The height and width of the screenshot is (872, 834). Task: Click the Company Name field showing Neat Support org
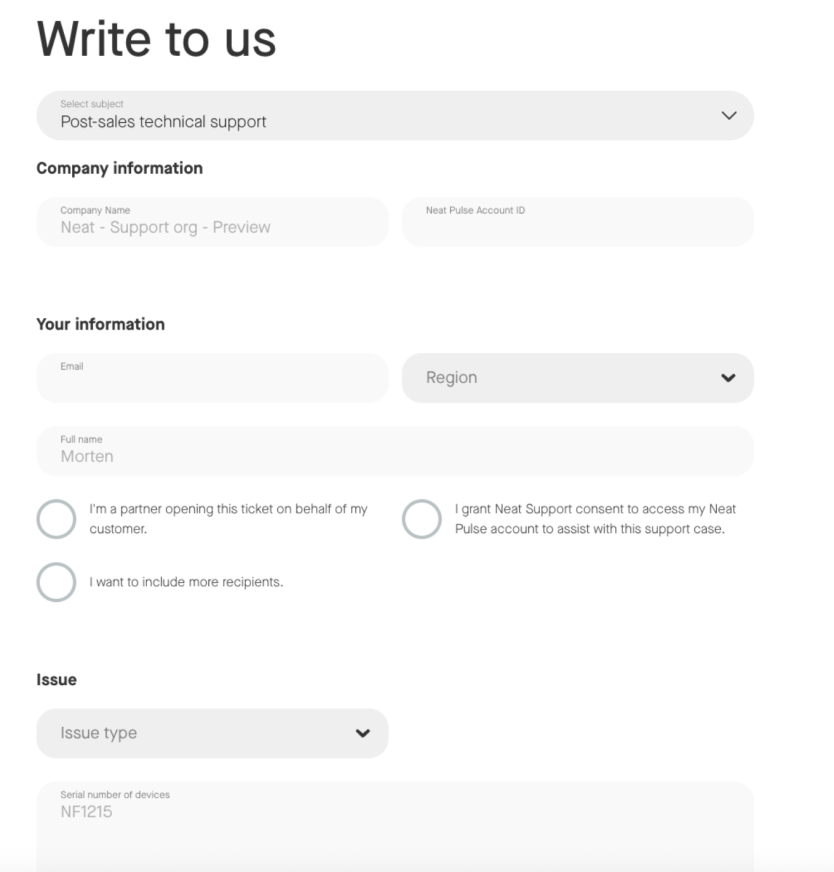[212, 221]
